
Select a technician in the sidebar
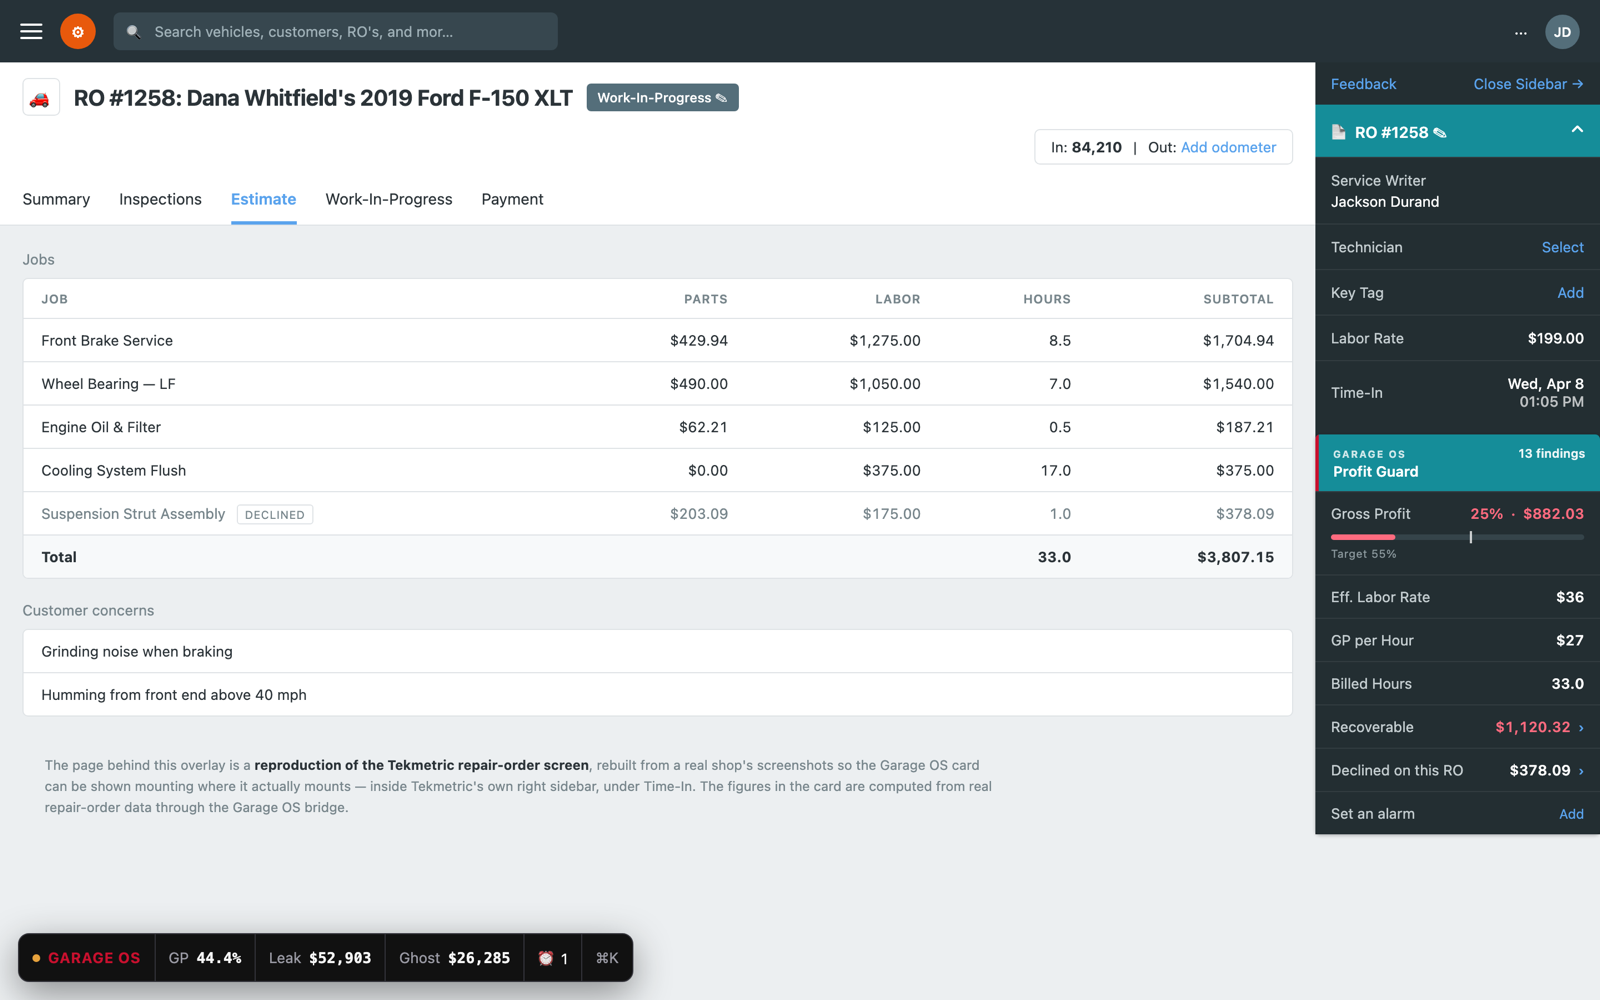(x=1562, y=247)
